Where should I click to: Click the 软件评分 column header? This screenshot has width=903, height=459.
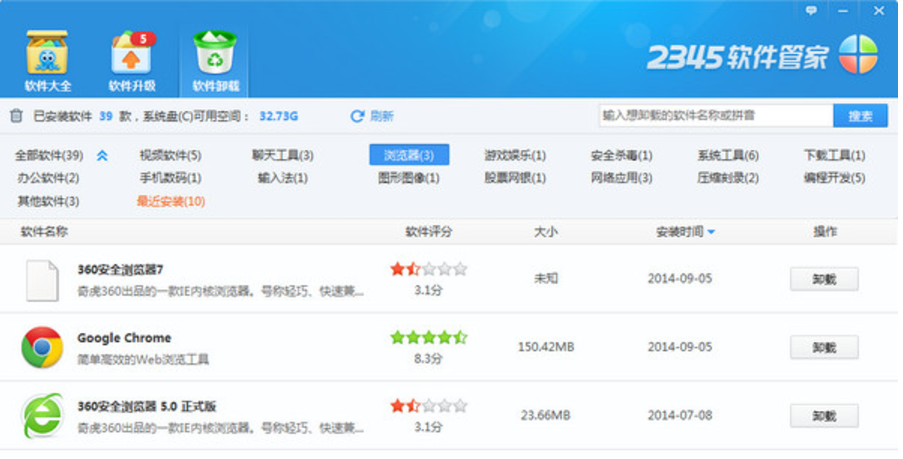coord(428,232)
